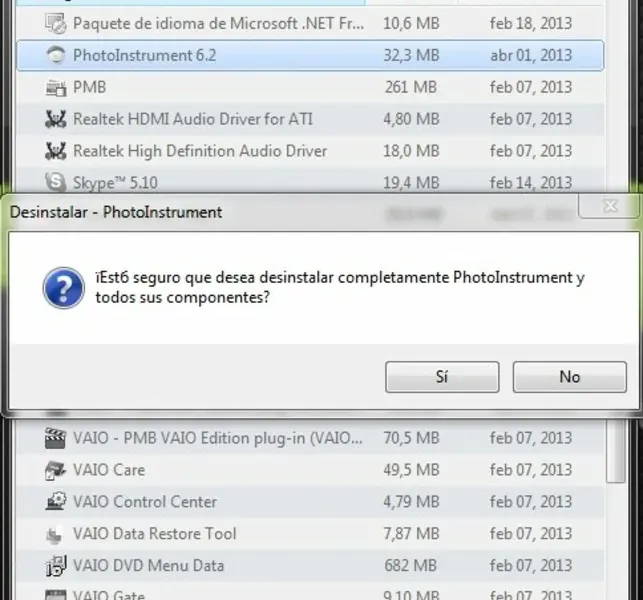Confirm uninstall with the Sí button

click(442, 377)
